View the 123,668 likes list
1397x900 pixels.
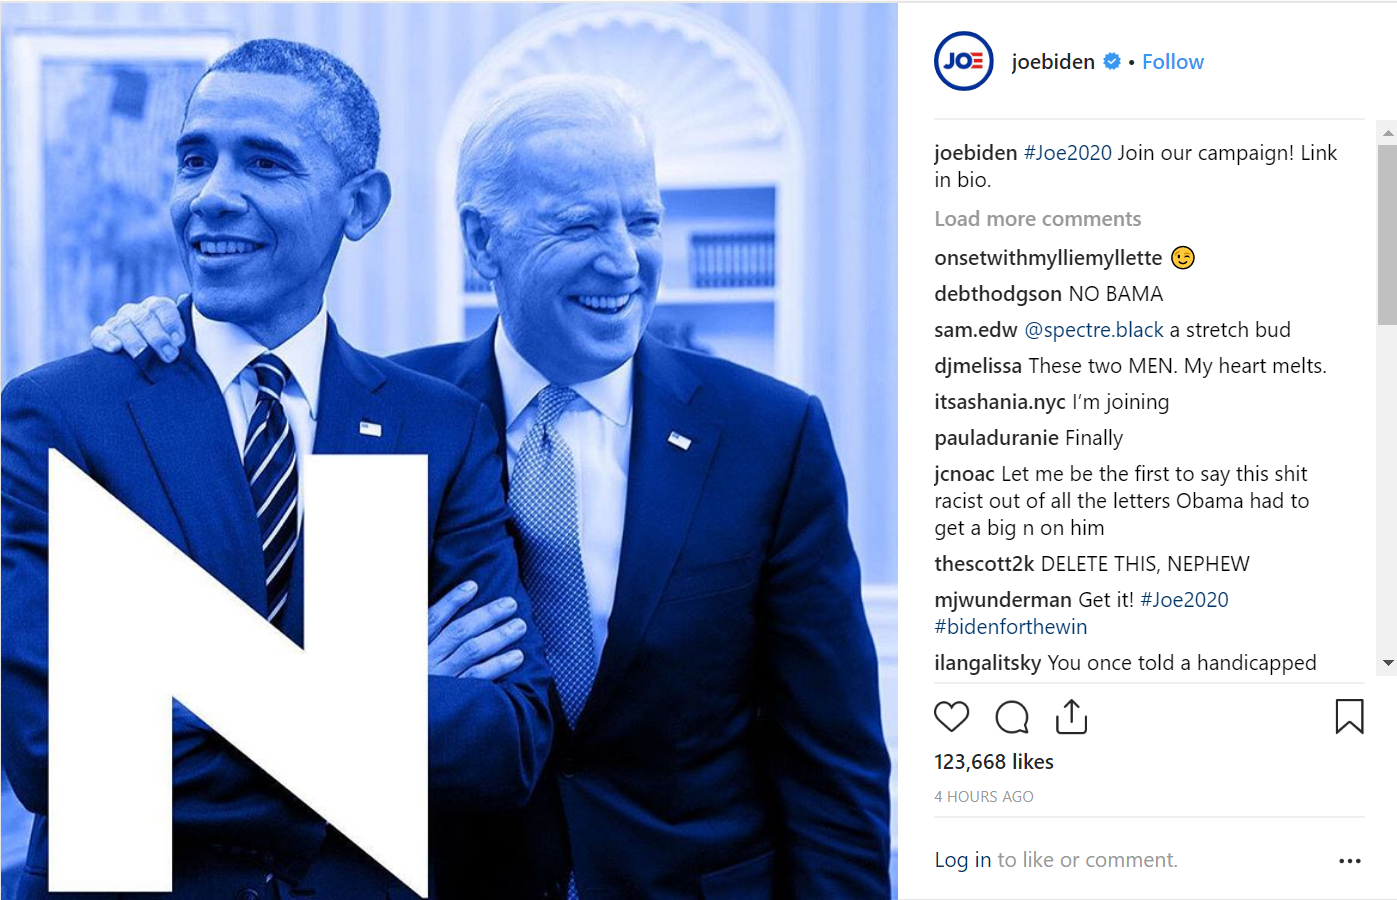click(993, 762)
